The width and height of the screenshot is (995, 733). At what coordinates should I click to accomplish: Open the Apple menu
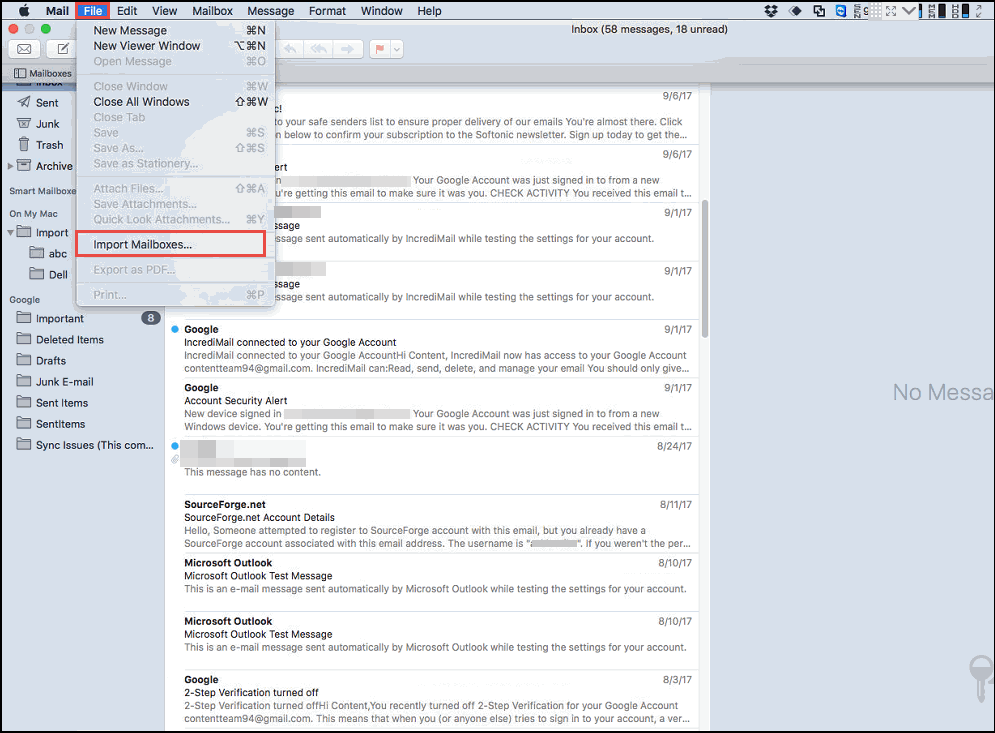tap(24, 11)
